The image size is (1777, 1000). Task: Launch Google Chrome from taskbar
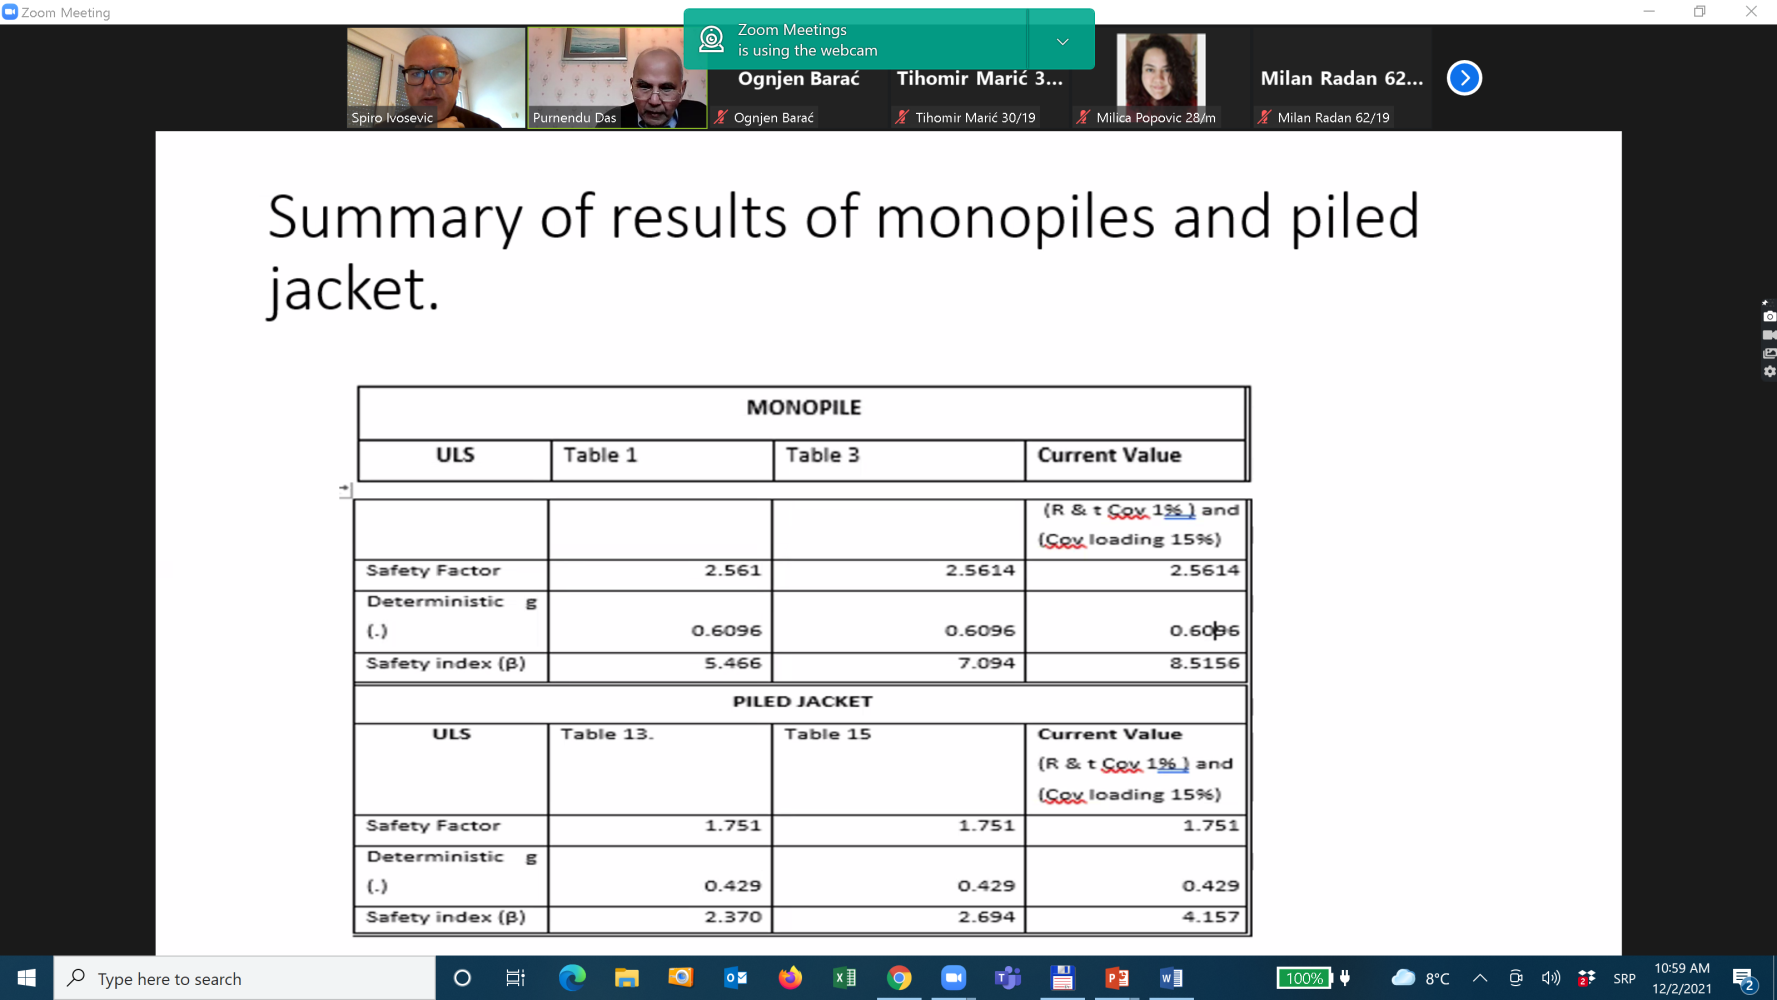point(899,978)
